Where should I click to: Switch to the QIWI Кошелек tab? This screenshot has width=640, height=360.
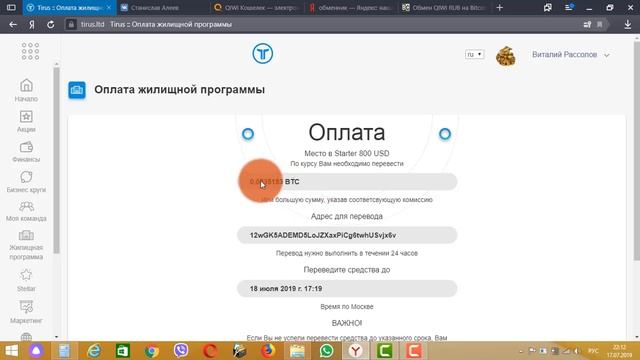click(x=257, y=8)
